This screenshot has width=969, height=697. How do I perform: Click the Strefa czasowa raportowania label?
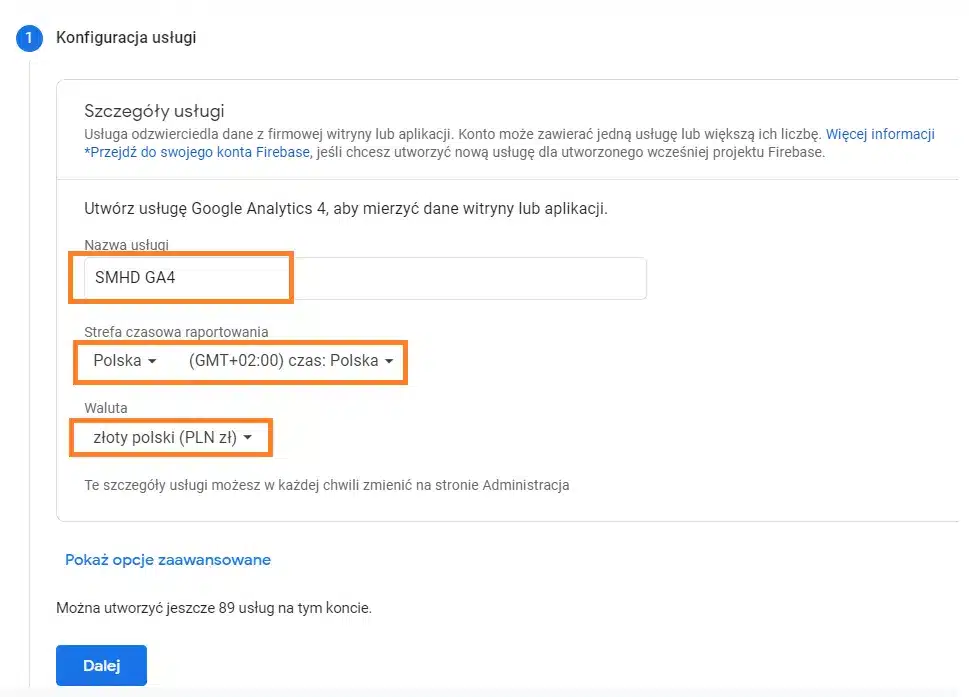(x=176, y=332)
